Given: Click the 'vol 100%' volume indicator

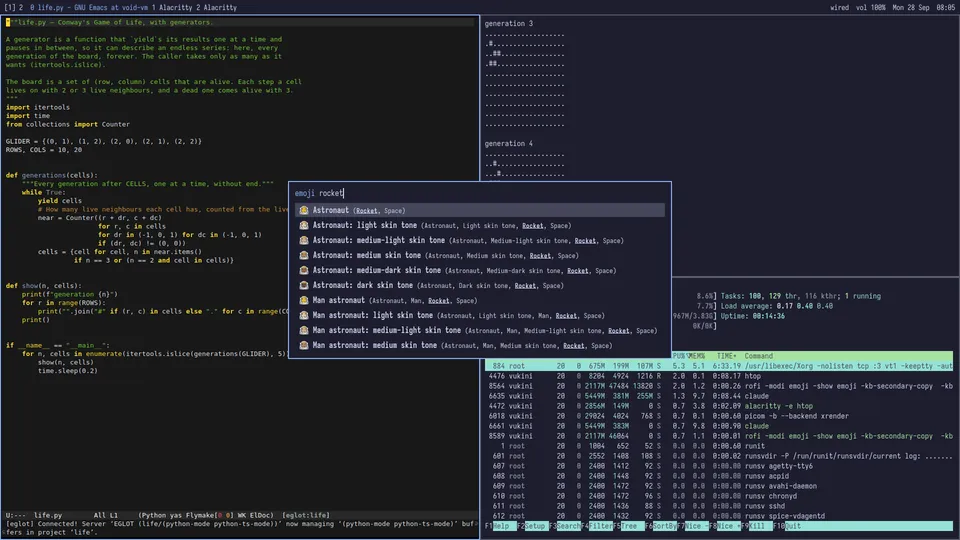Looking at the screenshot, I should tap(871, 7).
